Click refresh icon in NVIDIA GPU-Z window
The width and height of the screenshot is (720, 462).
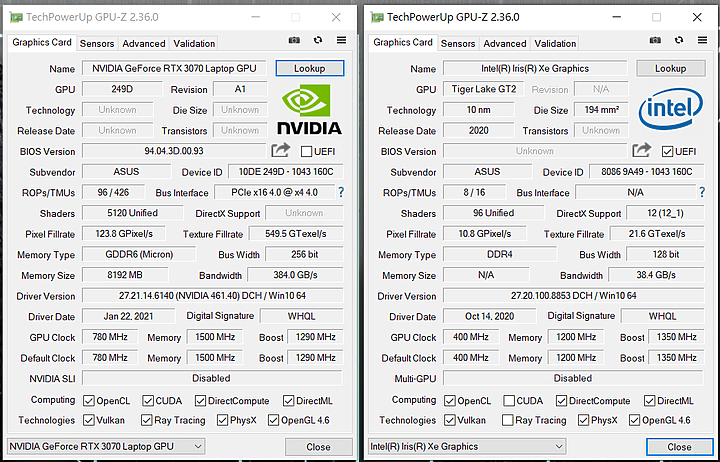click(x=318, y=40)
